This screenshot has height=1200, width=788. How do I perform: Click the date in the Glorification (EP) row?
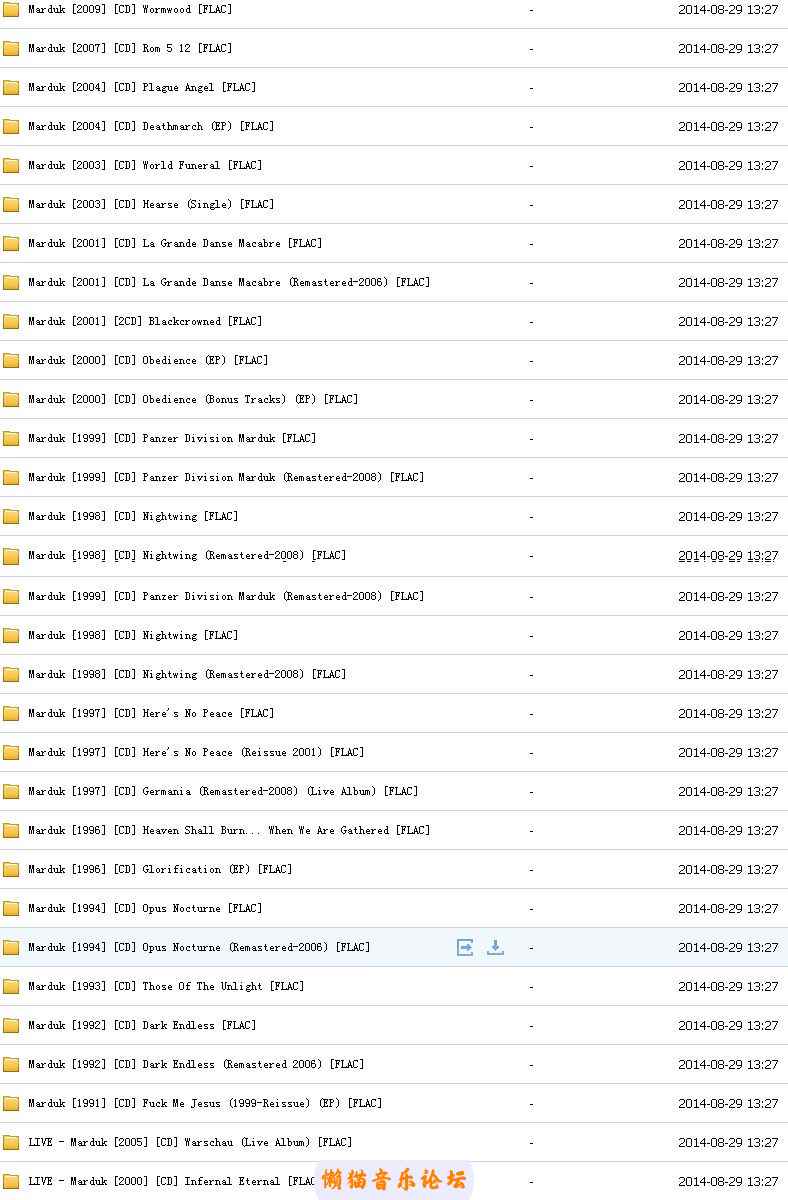tap(728, 869)
